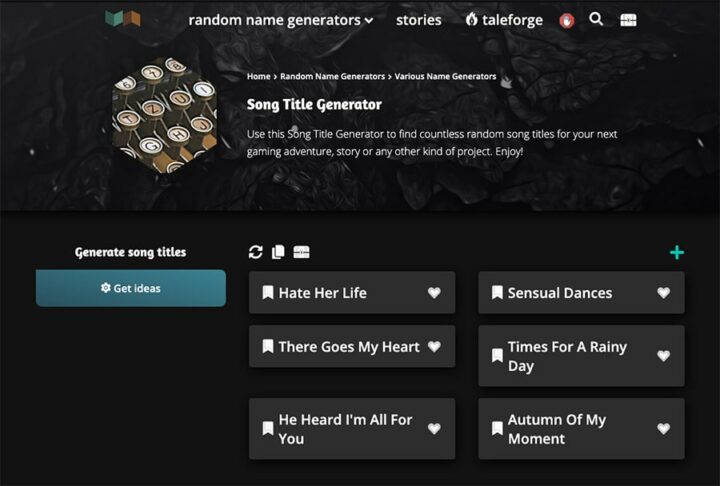Open the treasure chest icon in header
720x486 pixels.
pos(628,19)
